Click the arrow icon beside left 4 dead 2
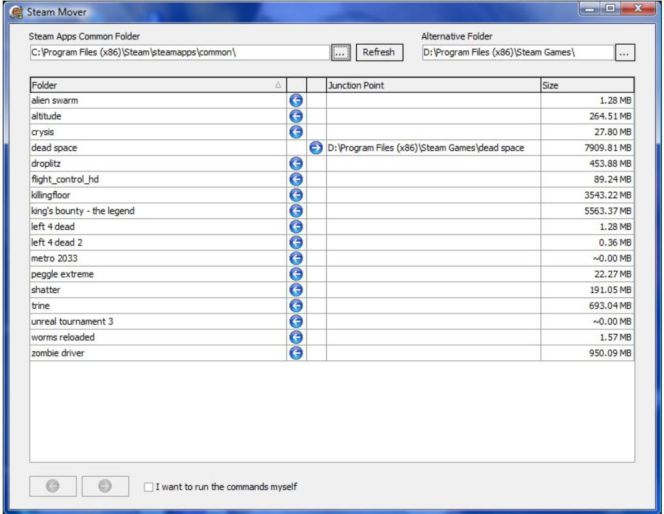 click(x=296, y=242)
